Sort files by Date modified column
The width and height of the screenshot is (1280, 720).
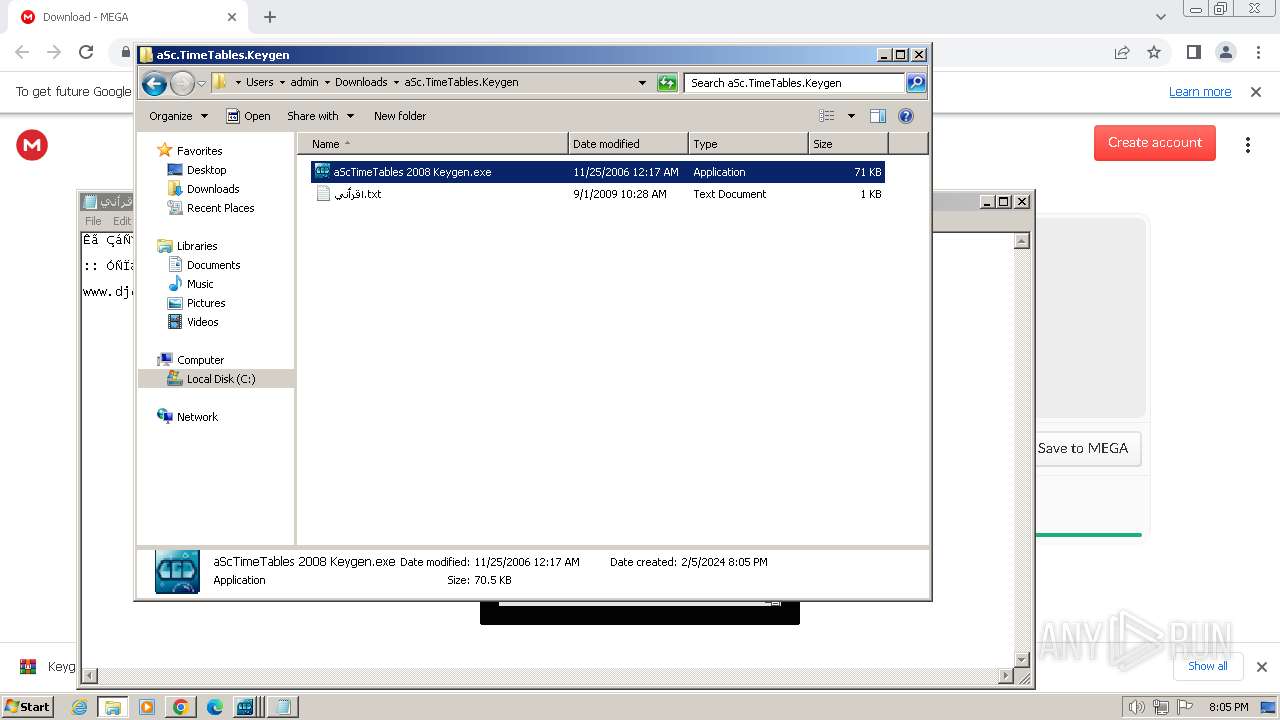628,144
